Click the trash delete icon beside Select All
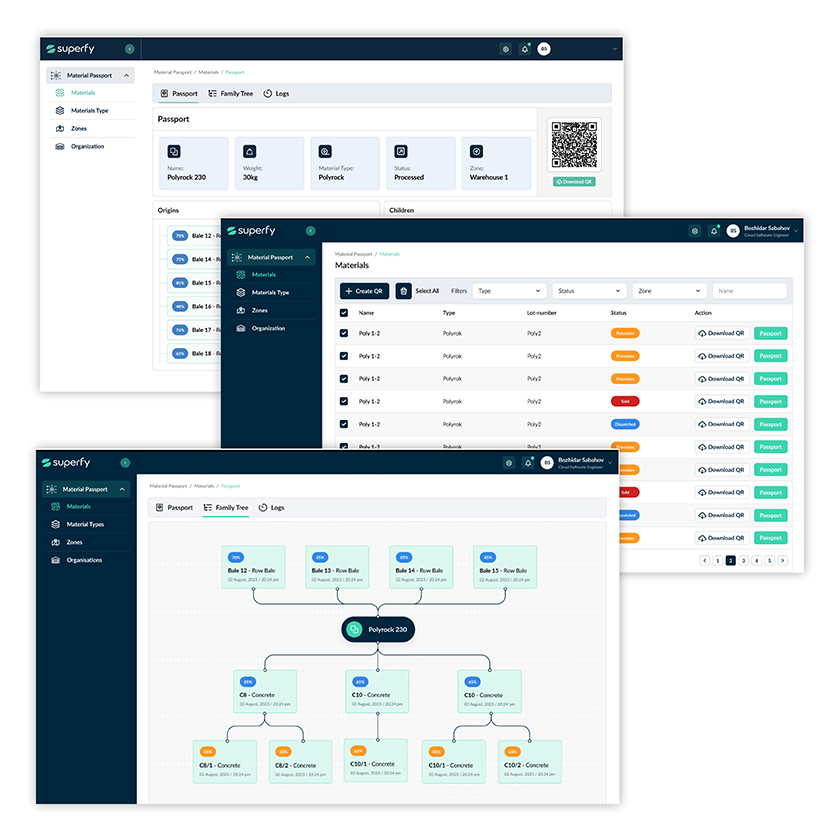Screen dimensions: 840x840 (x=403, y=291)
